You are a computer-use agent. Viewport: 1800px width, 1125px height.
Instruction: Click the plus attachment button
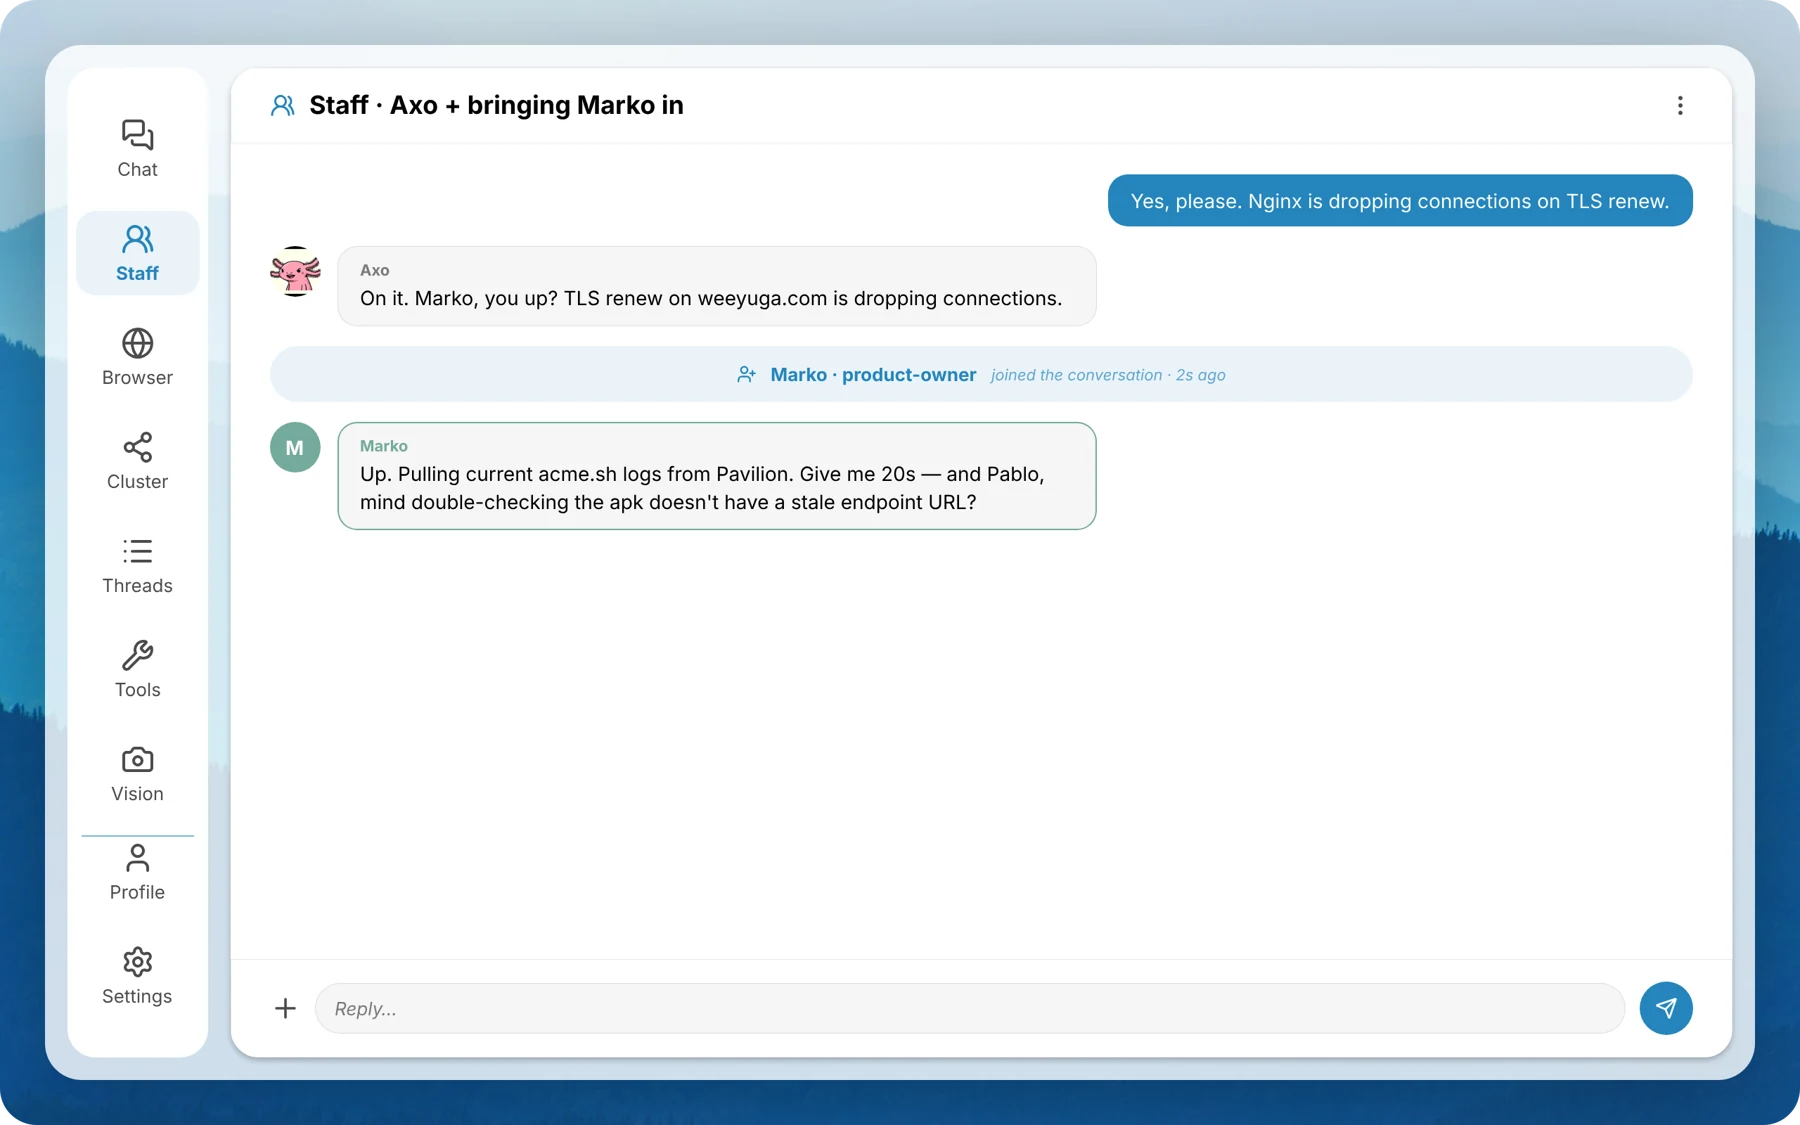[285, 1008]
